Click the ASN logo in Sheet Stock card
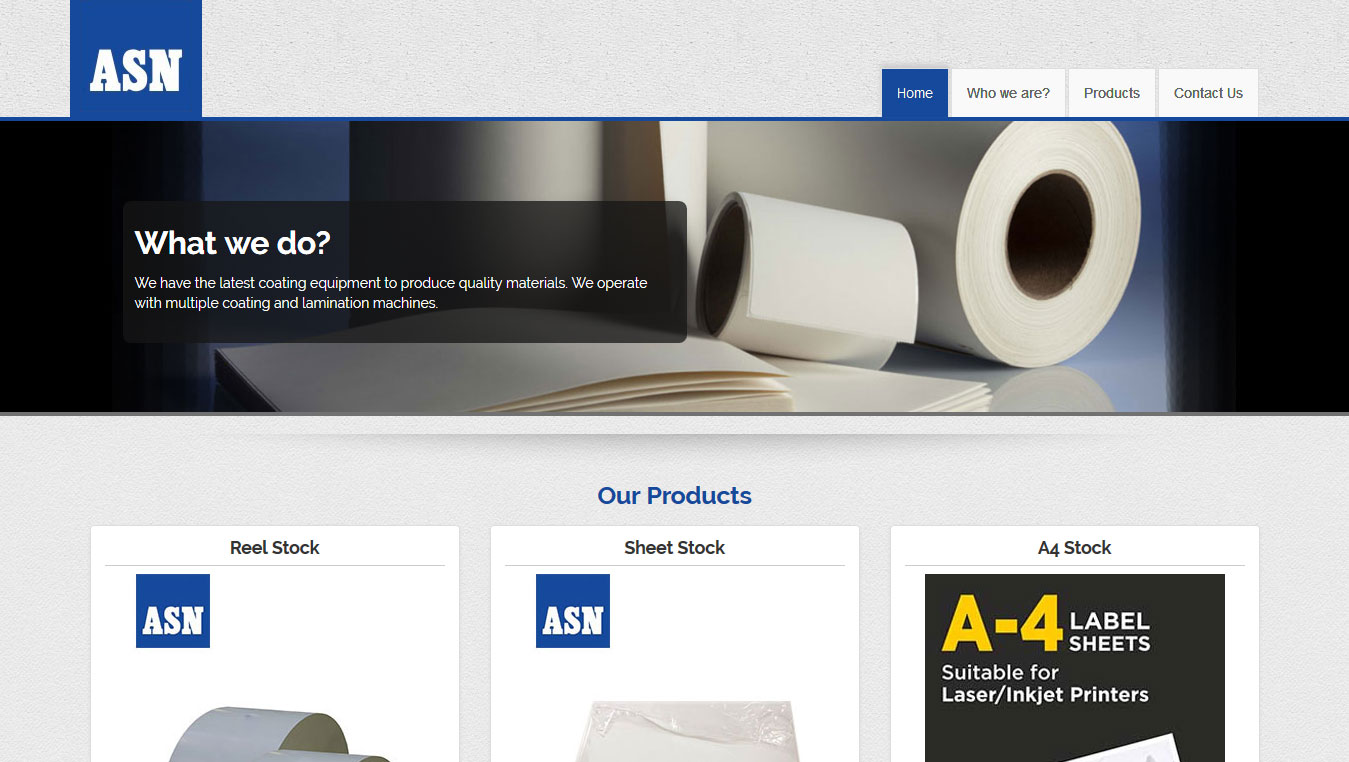Screen dimensions: 1349x762 [573, 611]
